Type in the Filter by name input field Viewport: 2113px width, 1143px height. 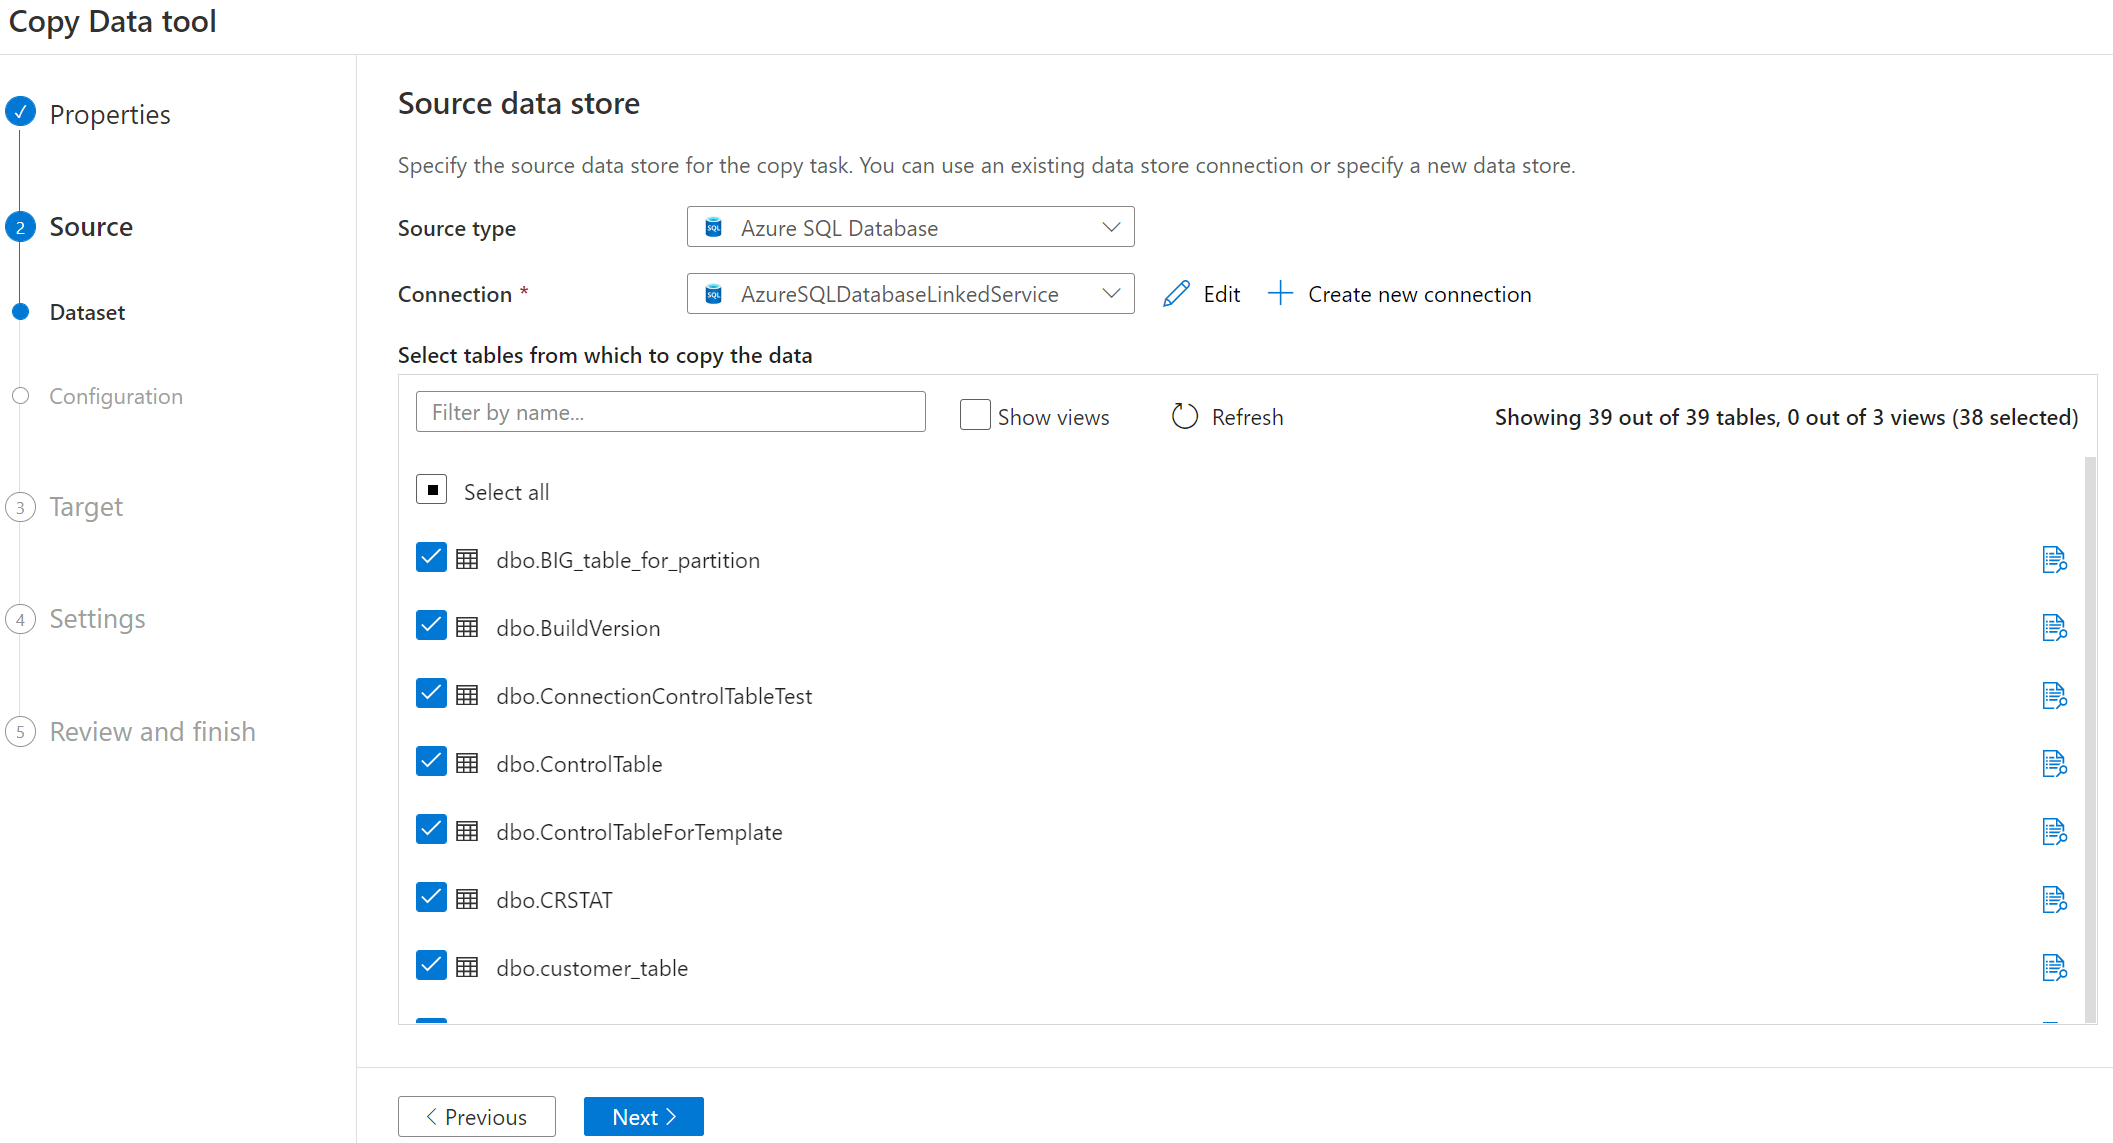671,412
